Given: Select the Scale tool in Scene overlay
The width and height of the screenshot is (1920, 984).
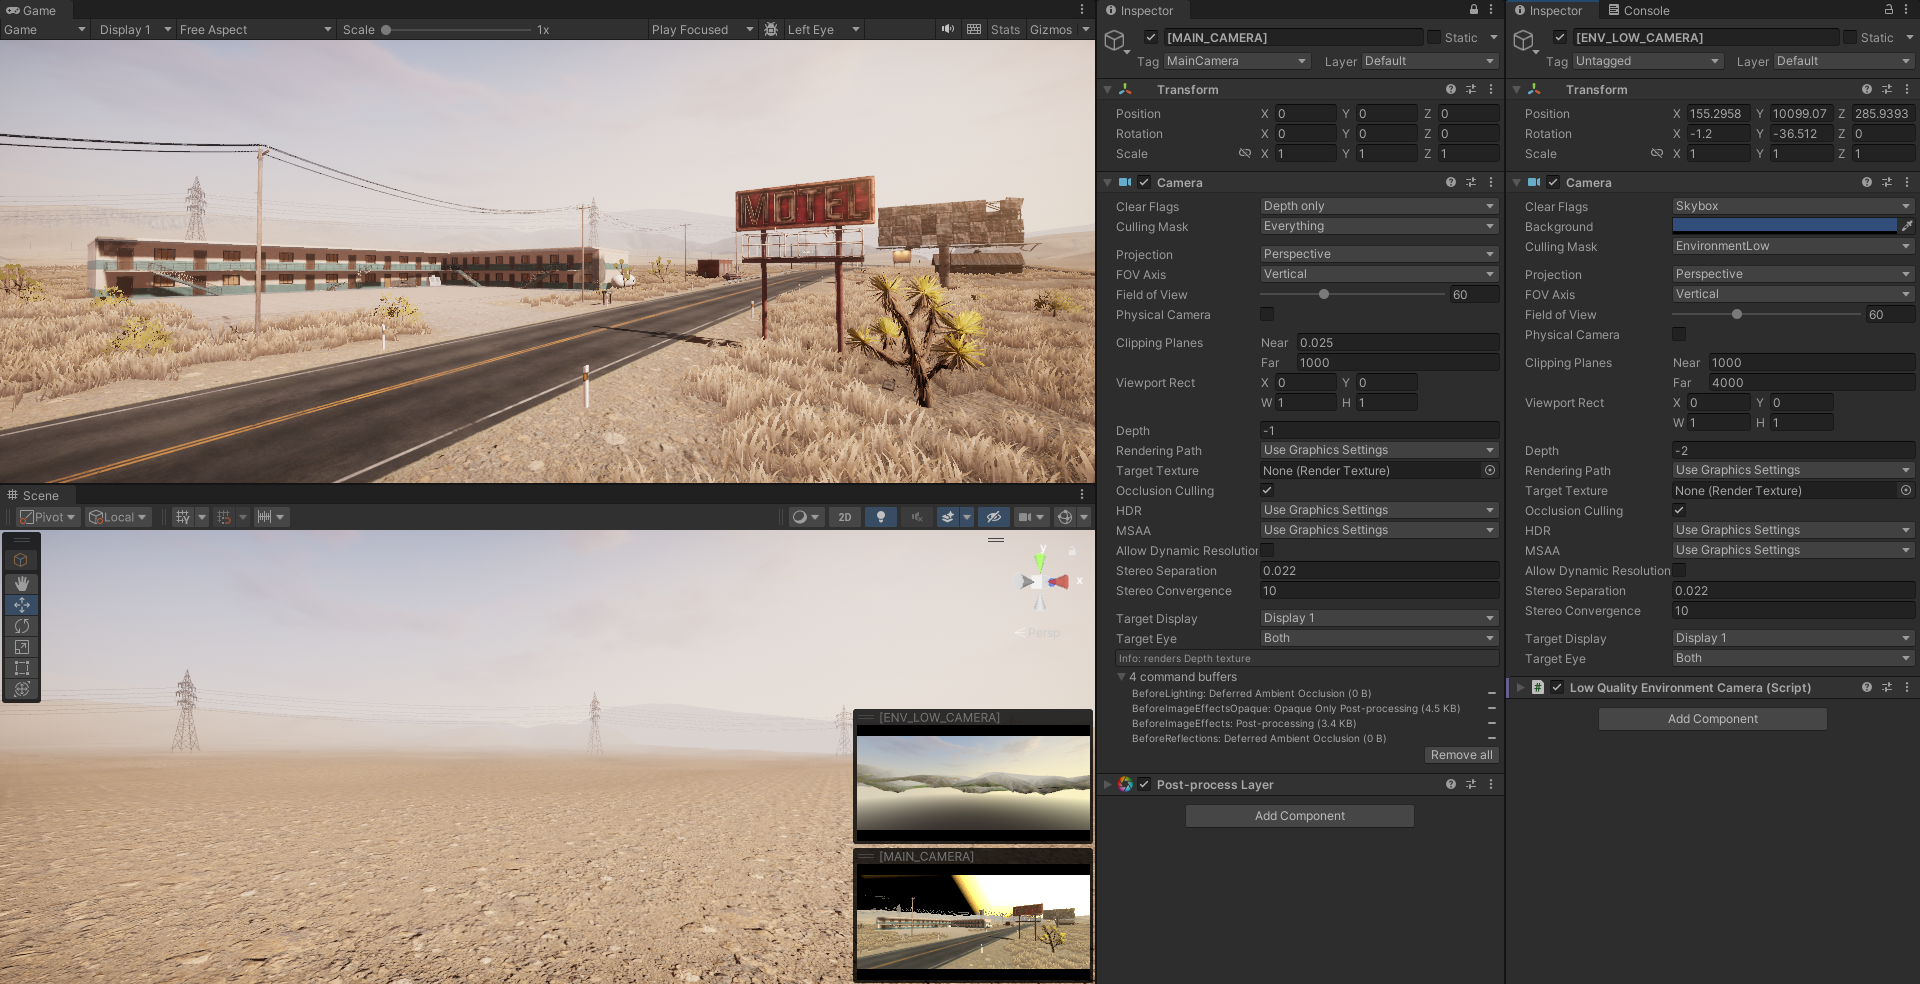Looking at the screenshot, I should (21, 647).
